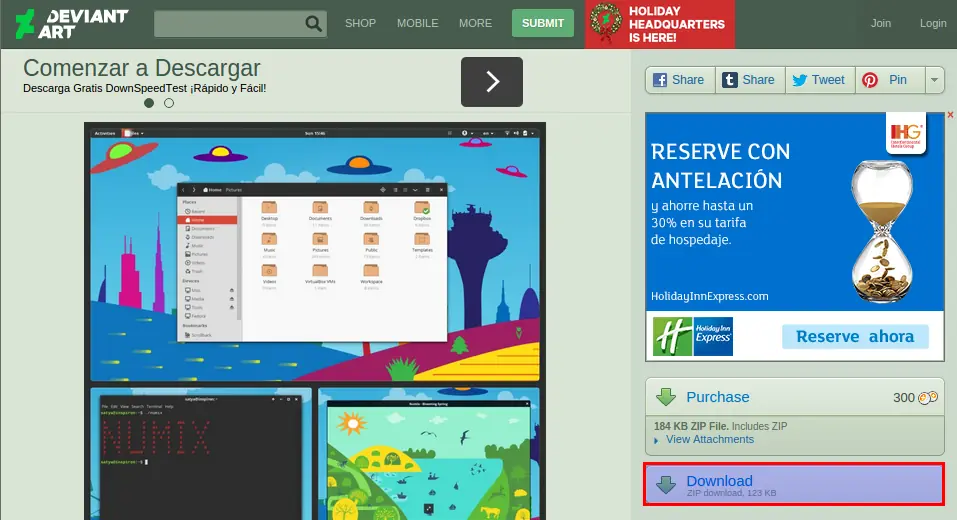This screenshot has height=520, width=957.
Task: Share on Tumblr
Action: (x=750, y=80)
